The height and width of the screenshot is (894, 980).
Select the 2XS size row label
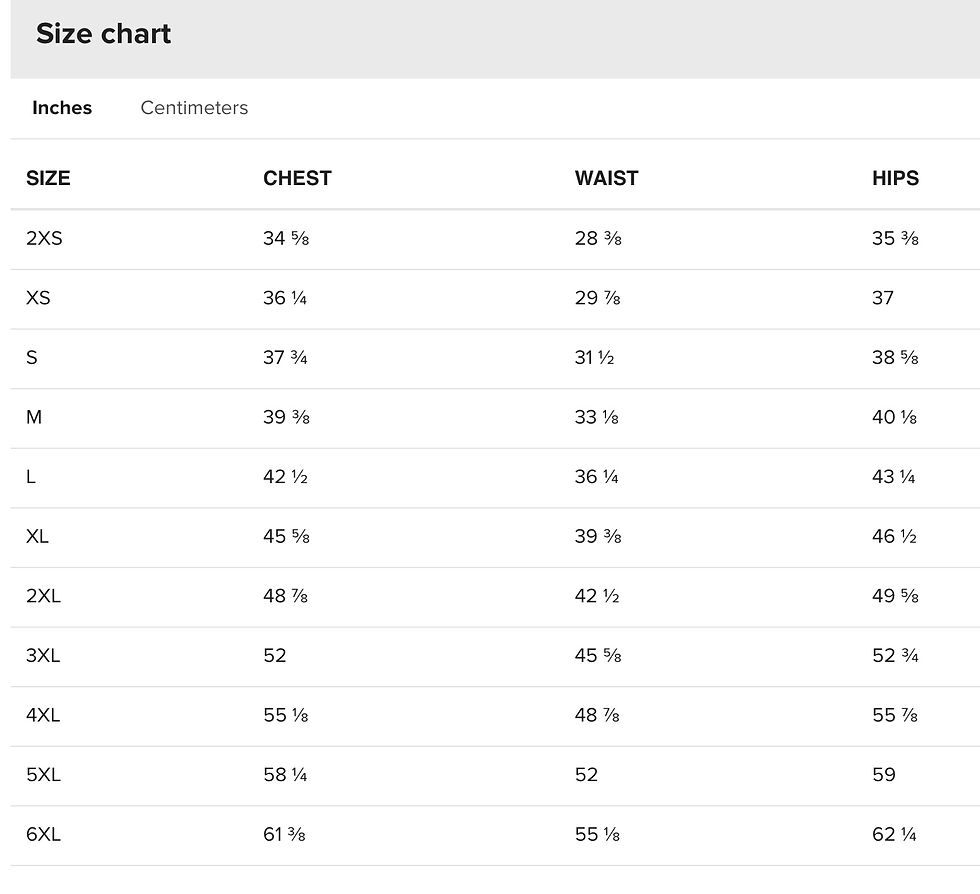(x=44, y=238)
